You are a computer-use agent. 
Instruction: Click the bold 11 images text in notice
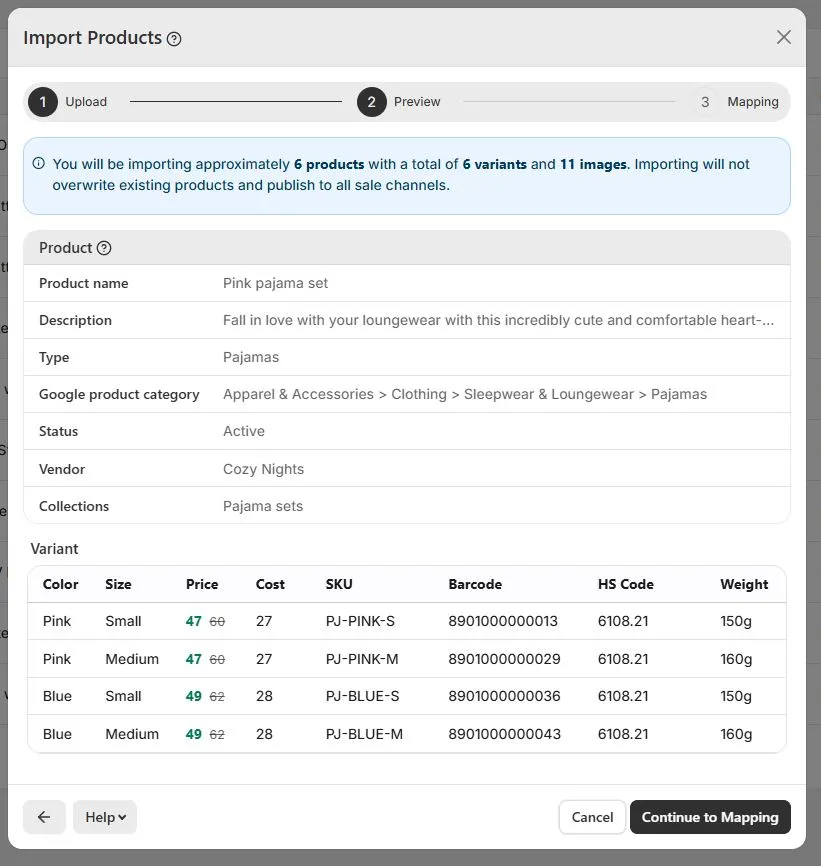(593, 164)
